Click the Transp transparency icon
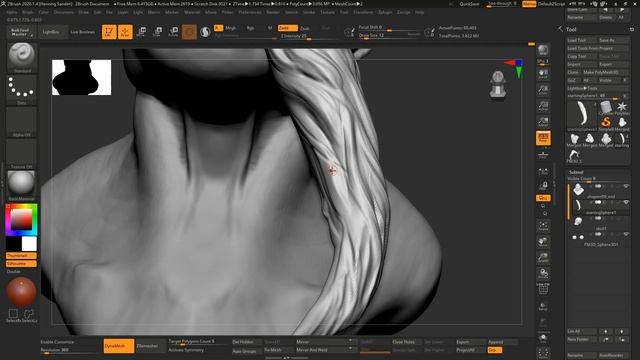Screen dimensions: 640x360 point(543,306)
